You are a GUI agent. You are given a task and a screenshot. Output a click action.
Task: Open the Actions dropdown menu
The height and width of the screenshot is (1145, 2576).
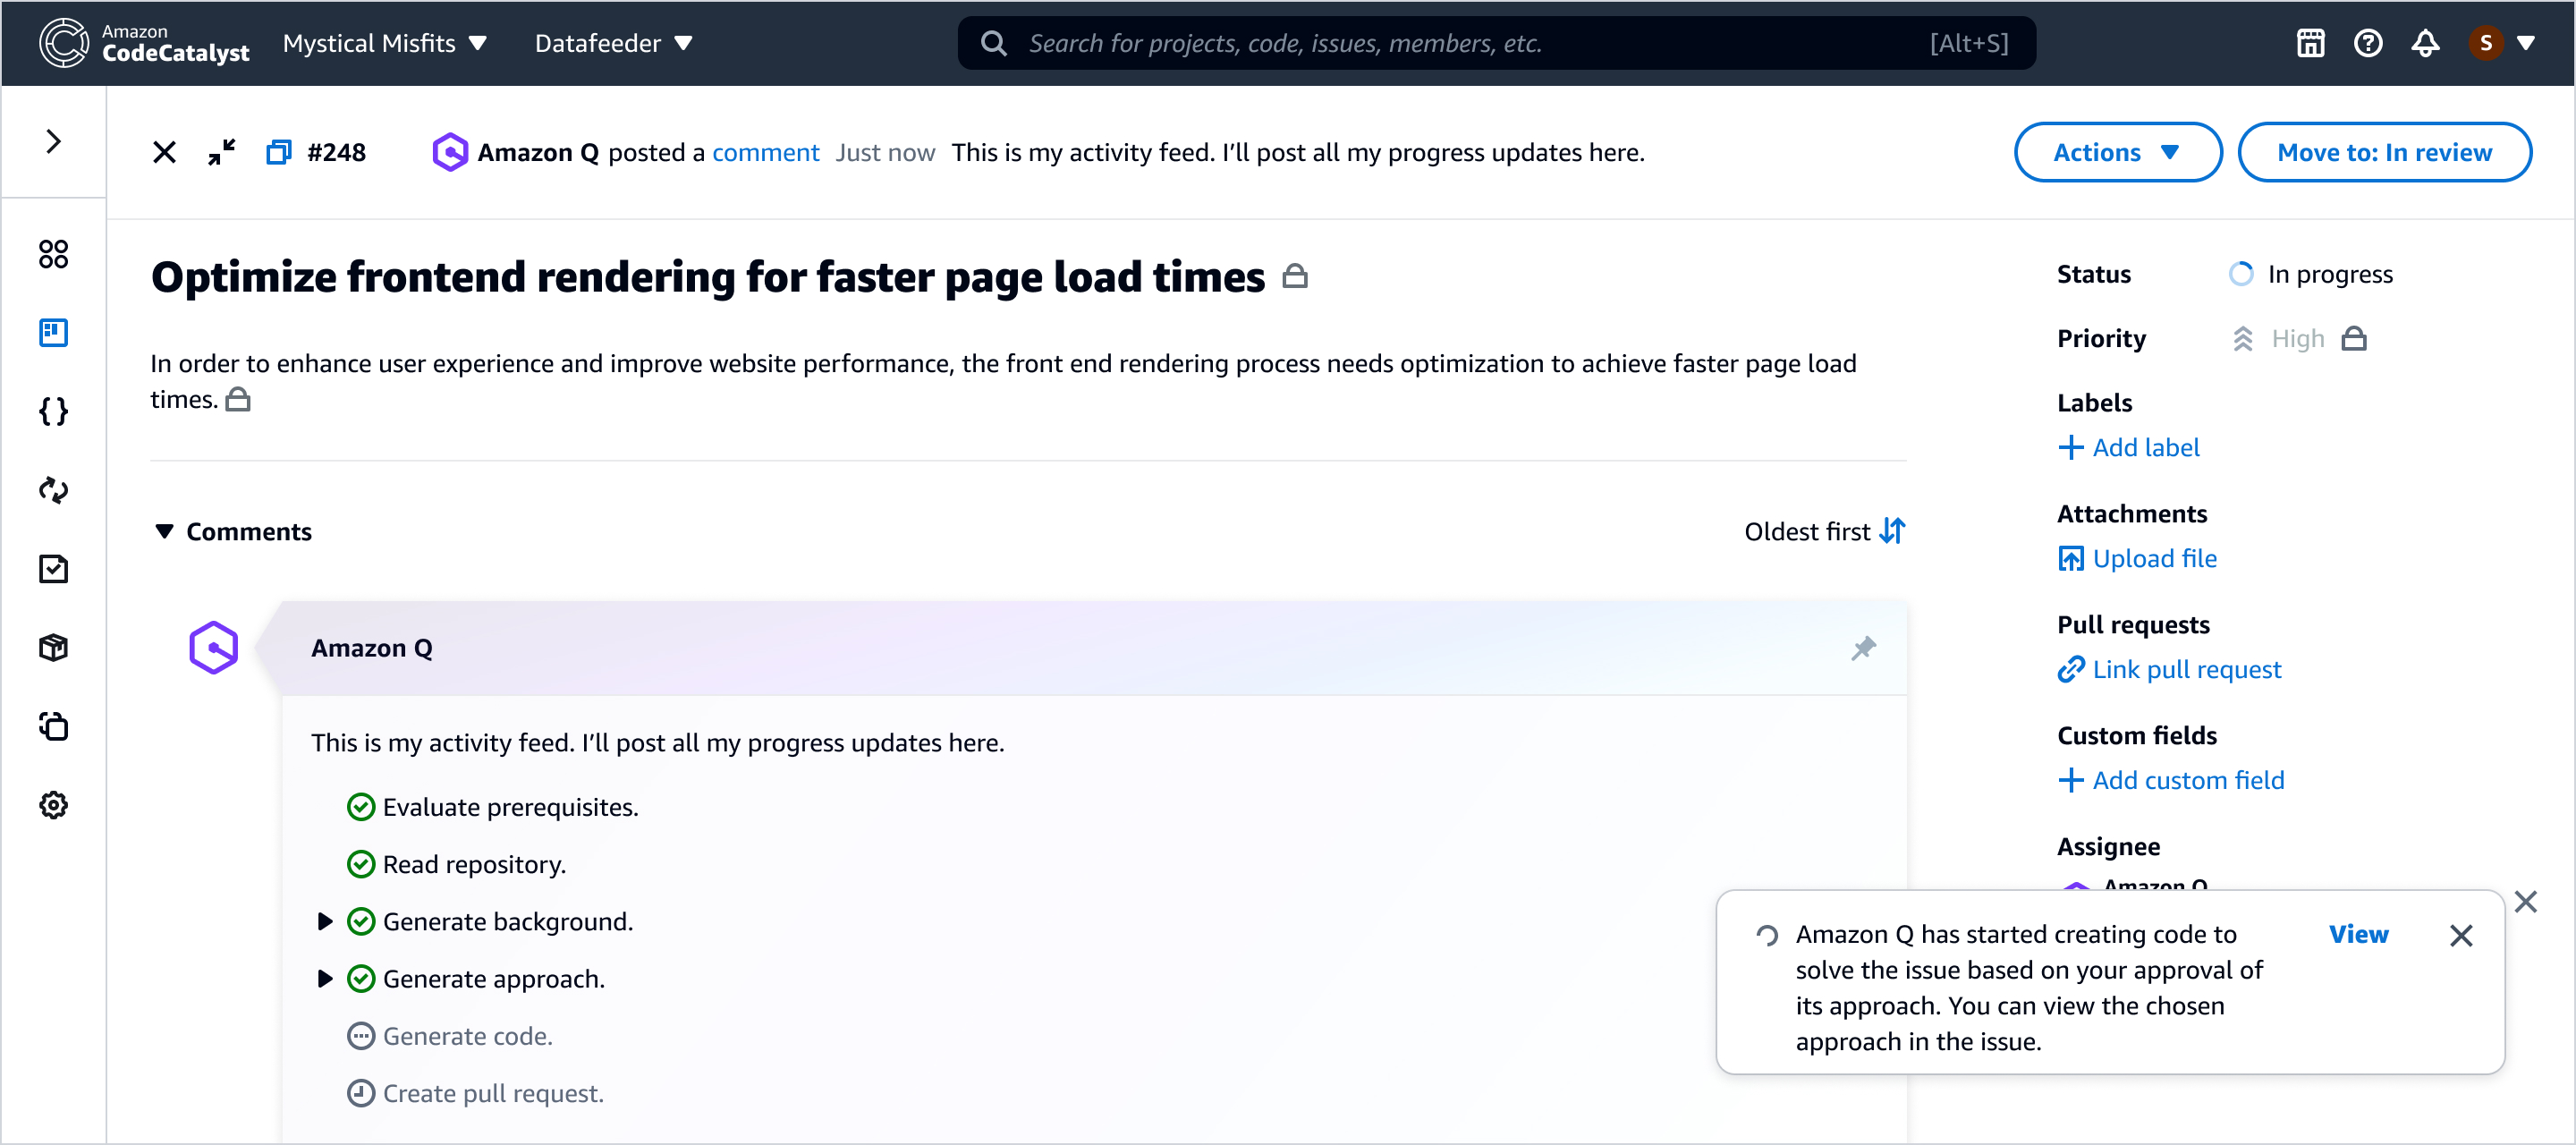2116,152
